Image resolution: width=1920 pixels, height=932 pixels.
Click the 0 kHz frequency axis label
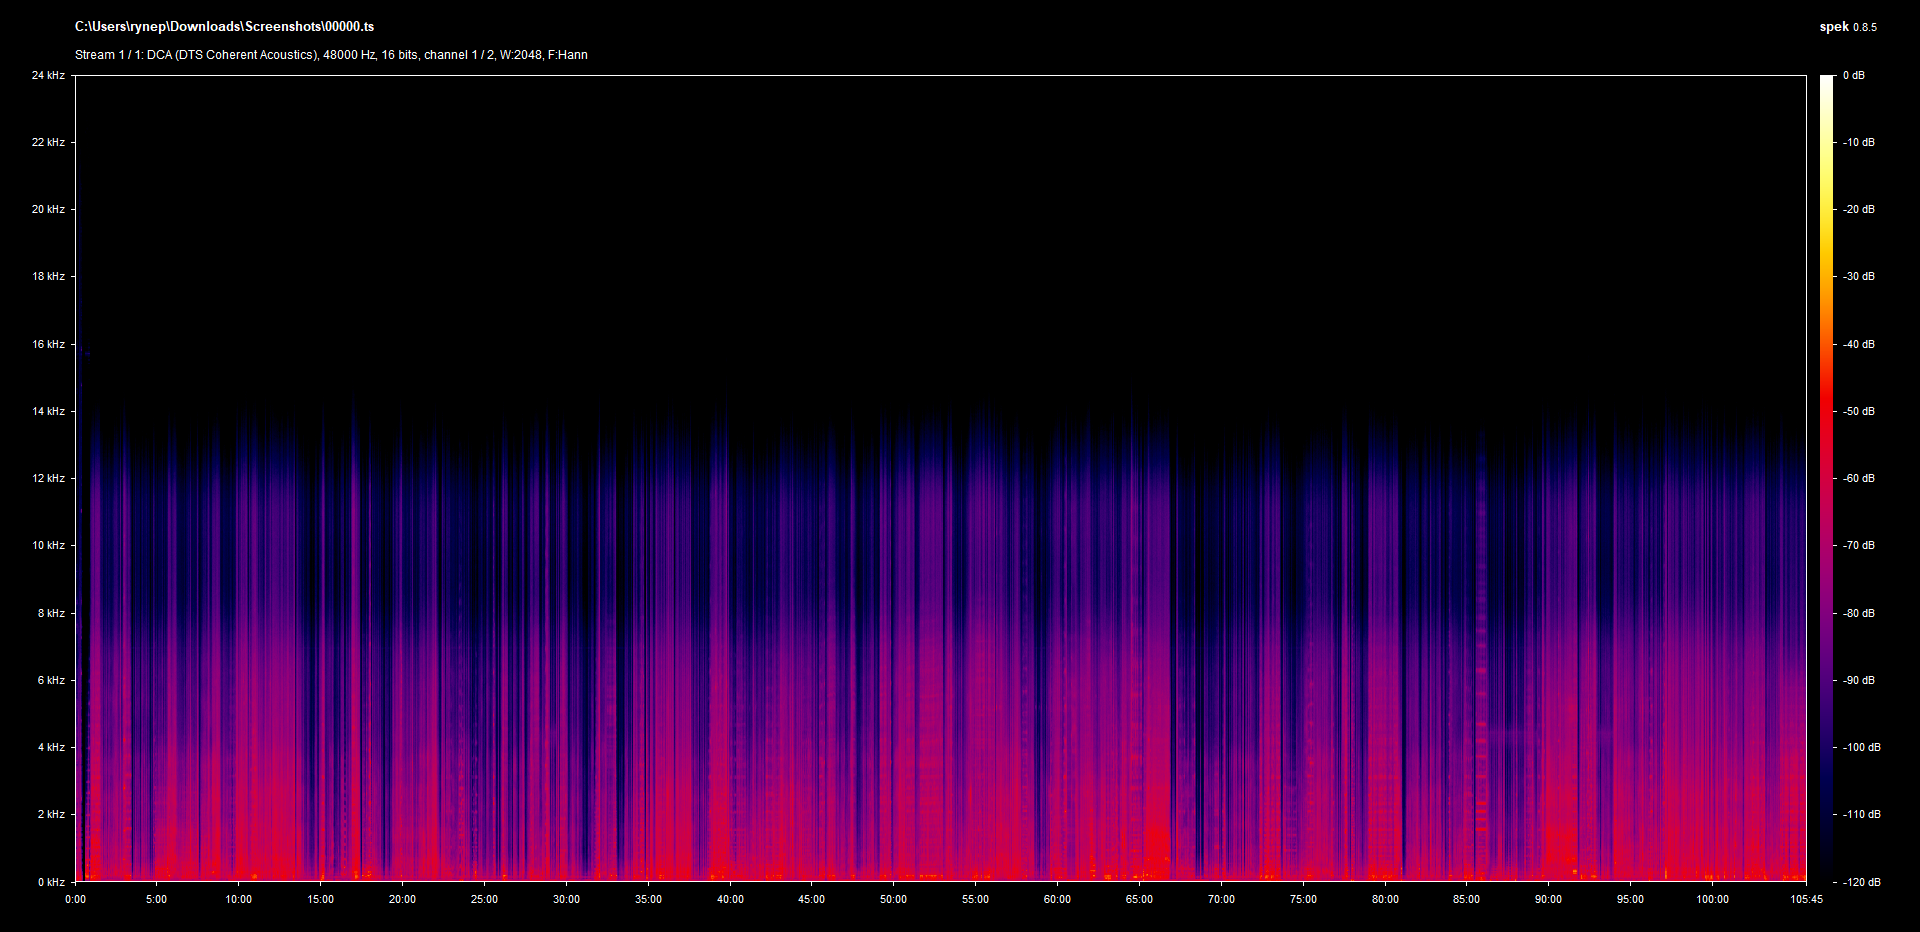pos(51,882)
